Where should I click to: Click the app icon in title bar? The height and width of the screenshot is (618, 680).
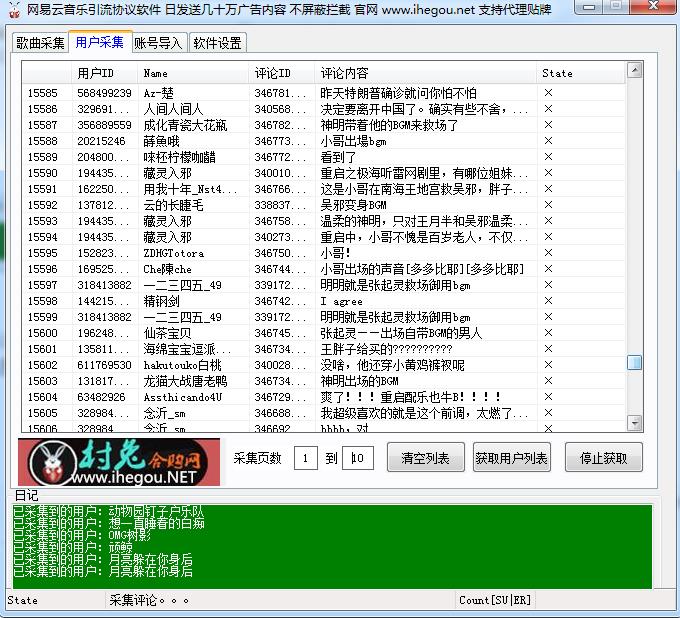pos(12,11)
